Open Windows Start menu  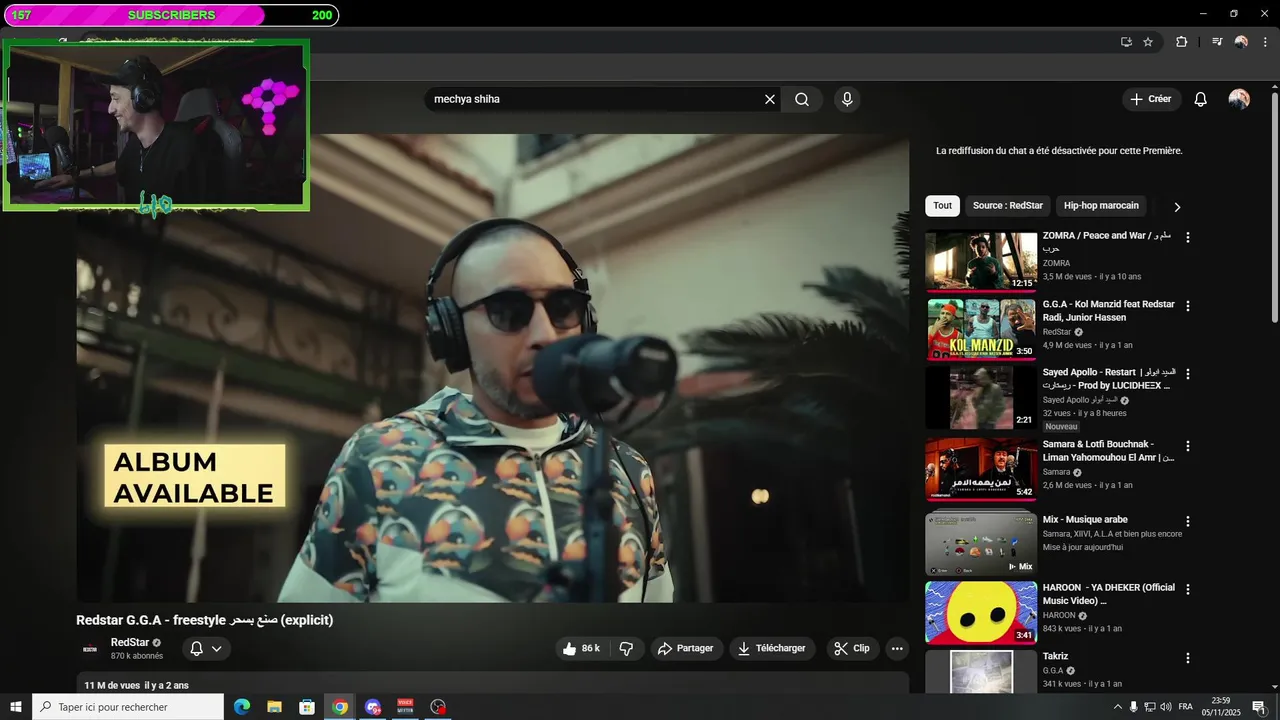point(16,707)
